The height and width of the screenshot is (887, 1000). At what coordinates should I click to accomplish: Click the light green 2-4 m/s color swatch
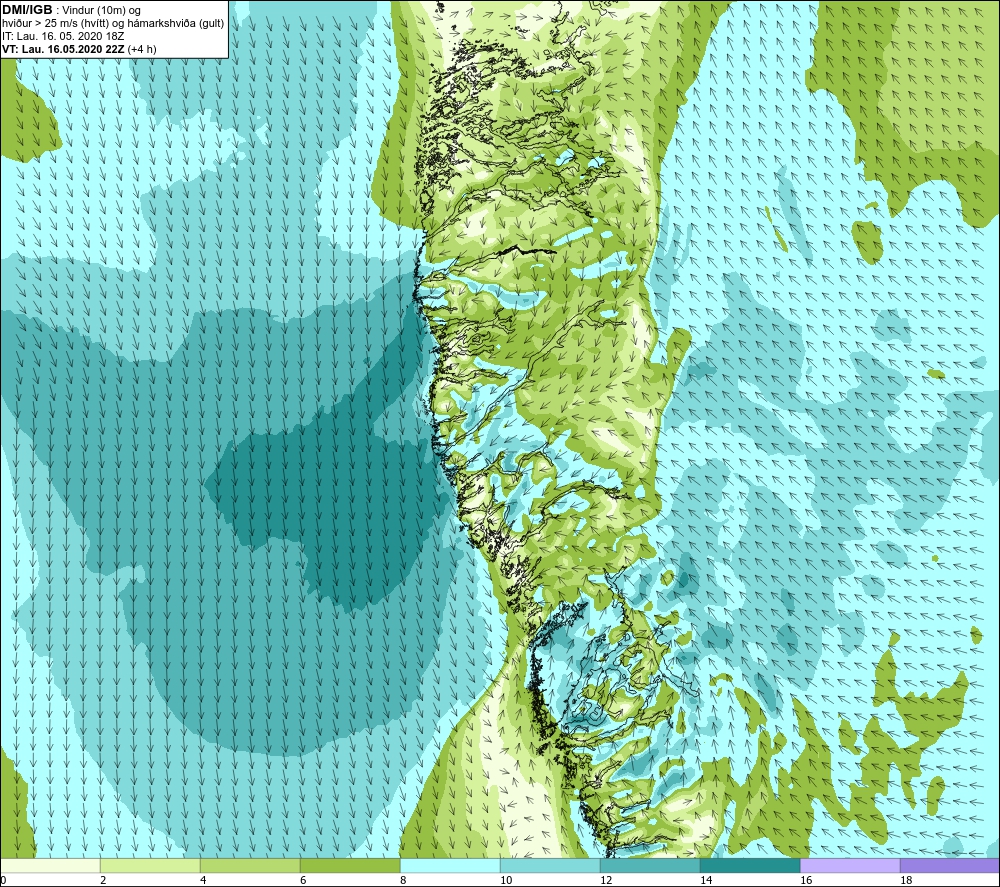tap(150, 865)
